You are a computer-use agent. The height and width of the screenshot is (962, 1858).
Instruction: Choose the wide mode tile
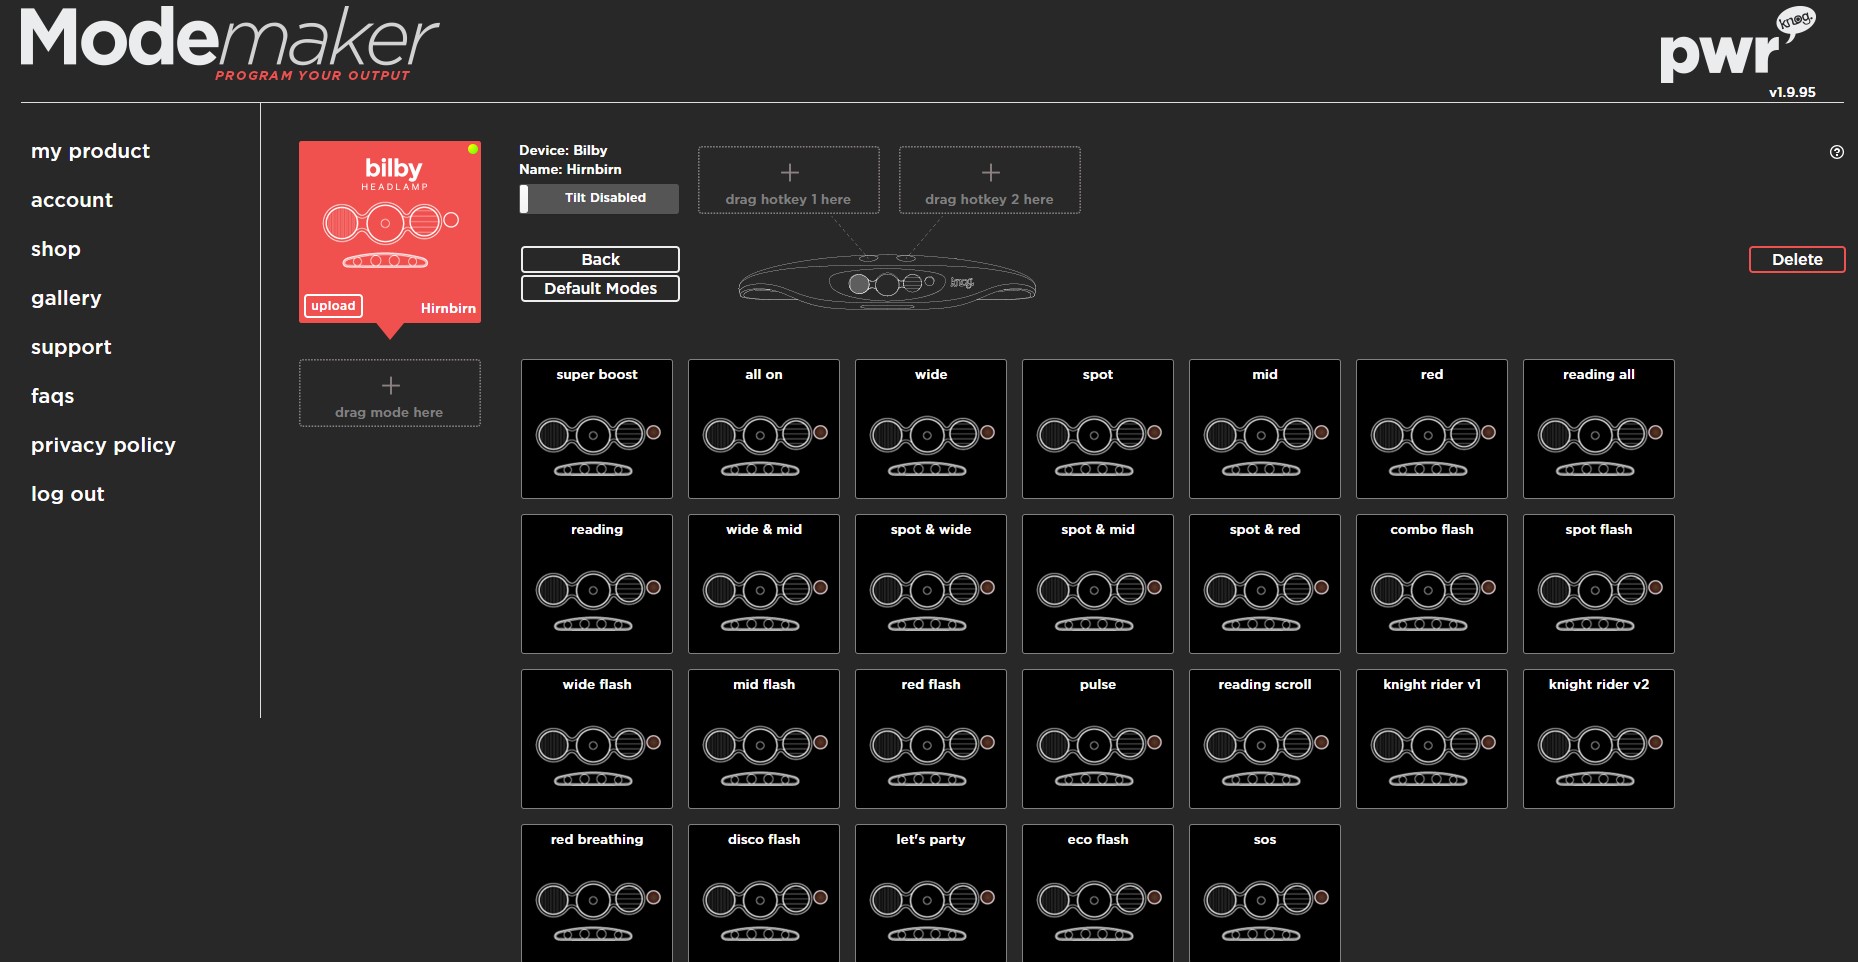pos(931,429)
